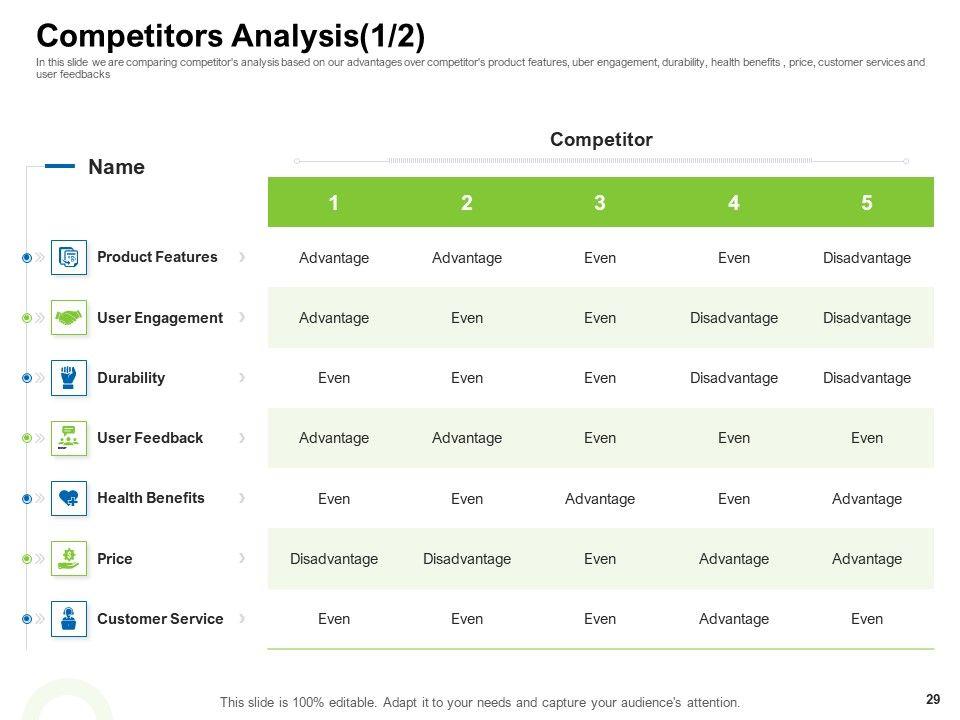This screenshot has width=960, height=720.
Task: Select competitor 5 column header
Action: click(x=867, y=203)
